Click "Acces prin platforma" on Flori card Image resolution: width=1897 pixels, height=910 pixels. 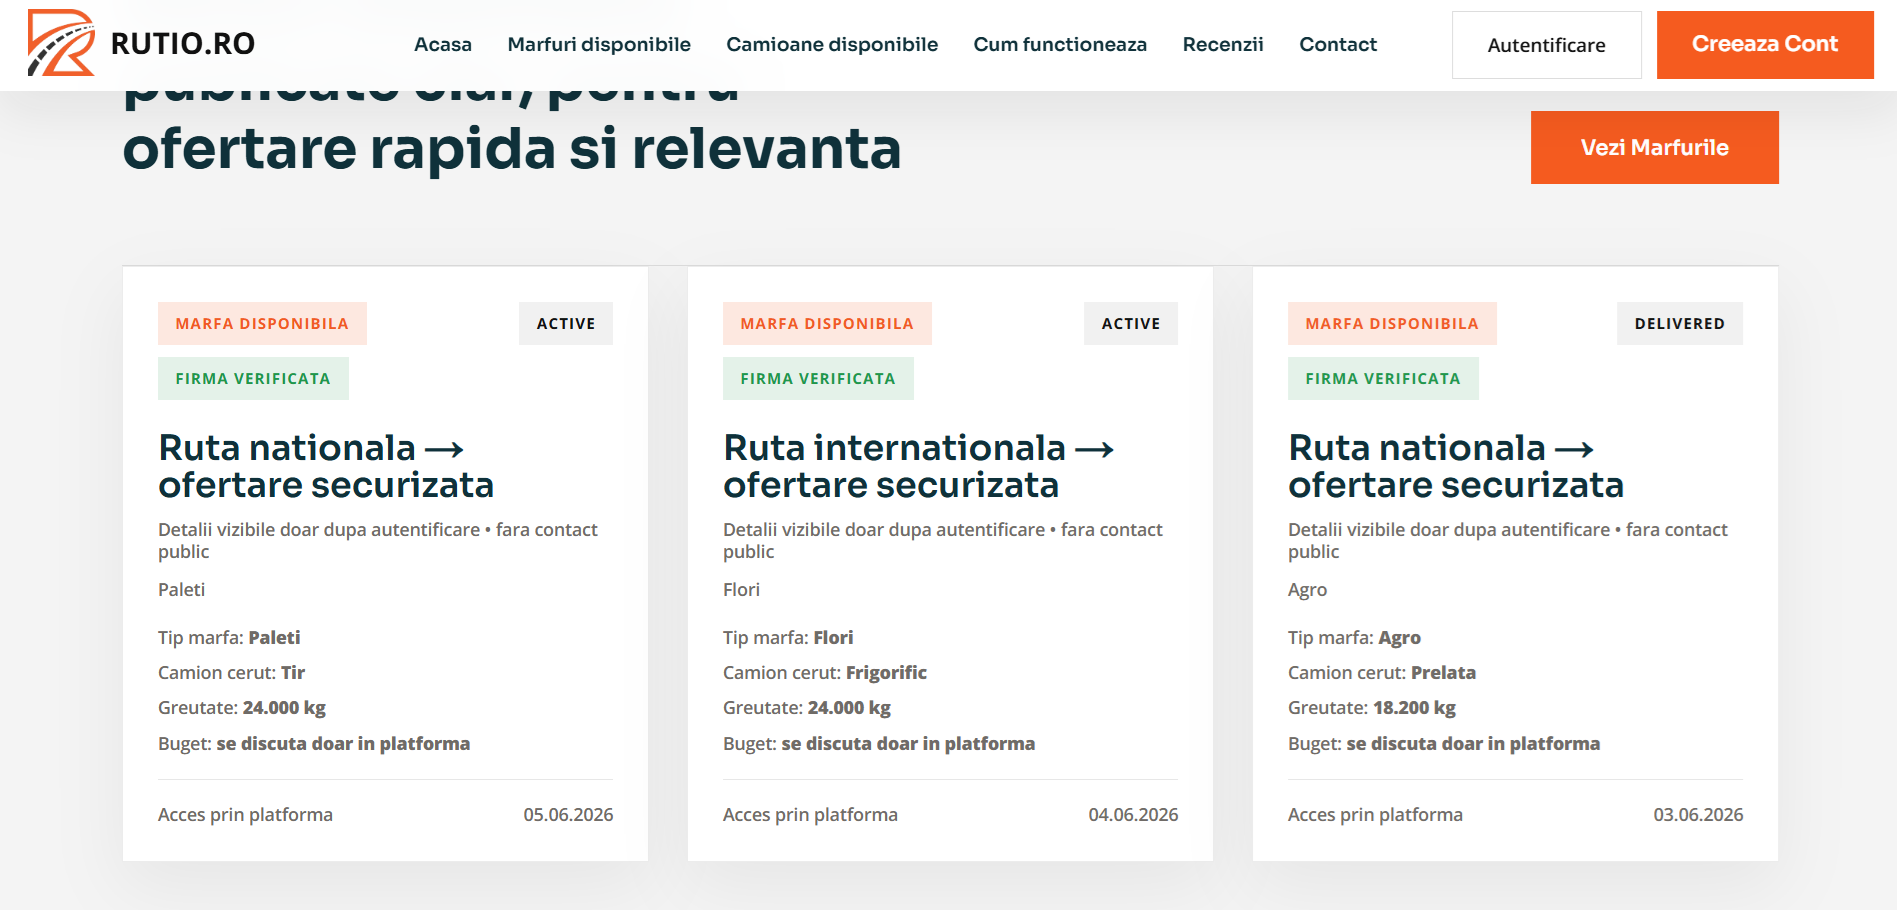pos(810,814)
